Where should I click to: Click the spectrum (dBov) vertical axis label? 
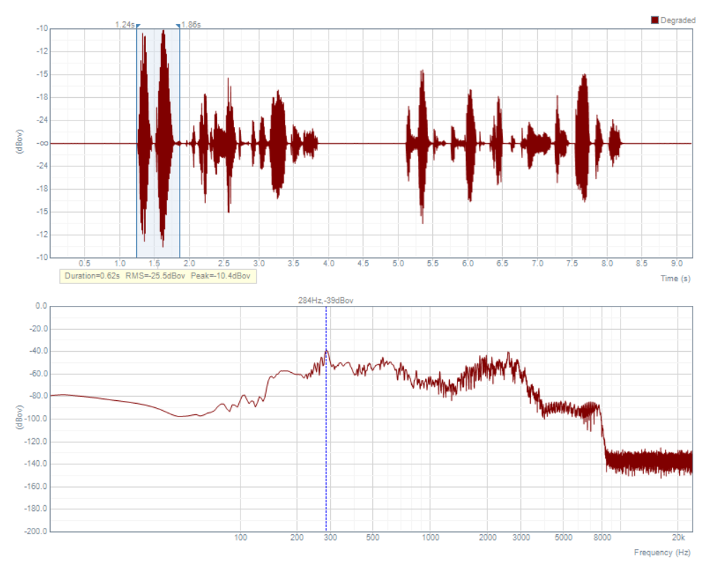[x=20, y=418]
